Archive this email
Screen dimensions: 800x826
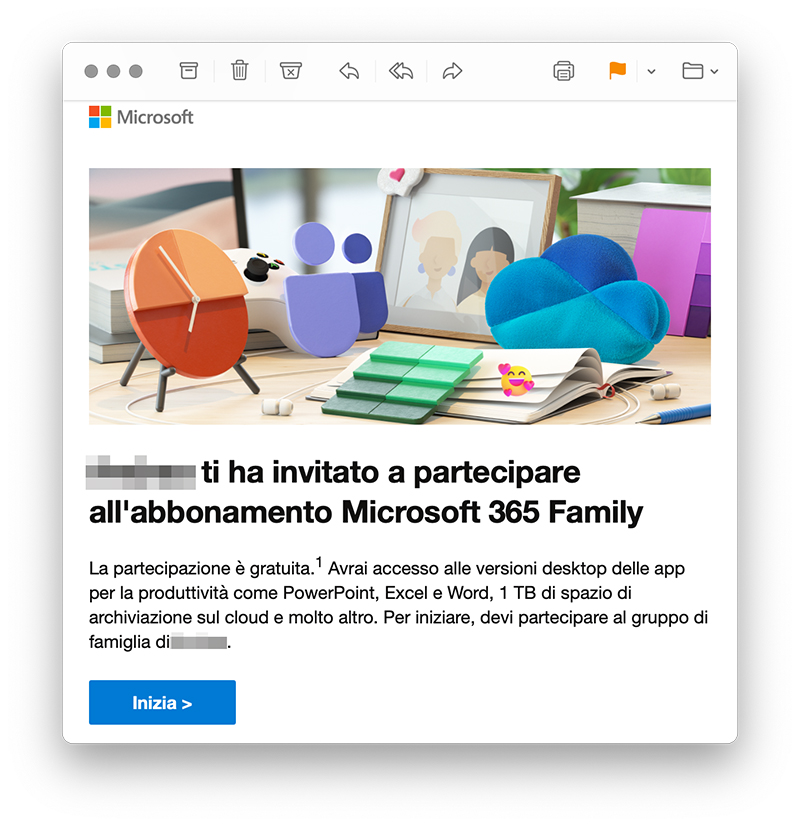click(188, 71)
